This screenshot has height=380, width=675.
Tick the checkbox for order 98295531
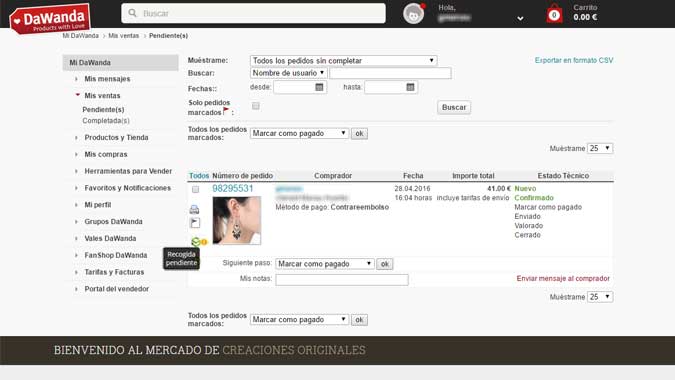tap(195, 189)
